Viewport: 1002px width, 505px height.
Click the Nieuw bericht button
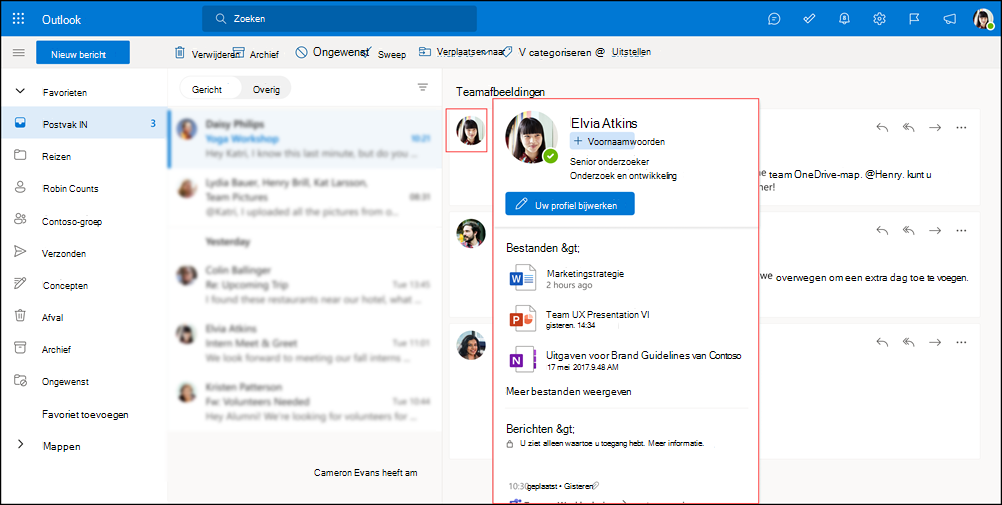pyautogui.click(x=83, y=53)
